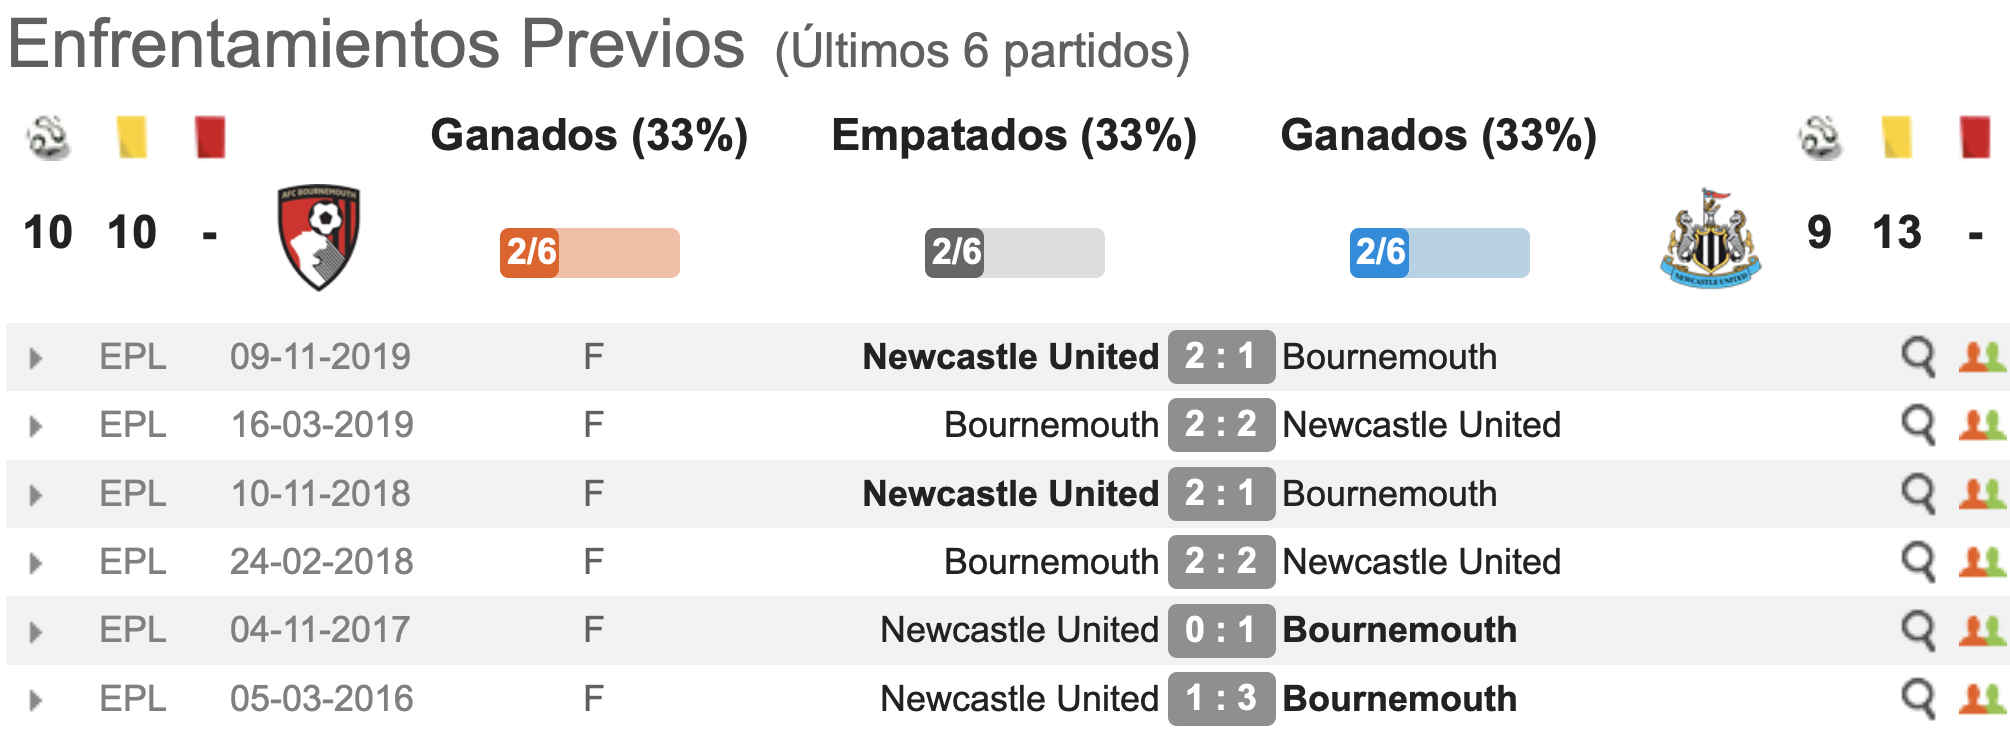Expand the 09-11-2019 match row
Screen dimensions: 2010x730
[x=36, y=358]
